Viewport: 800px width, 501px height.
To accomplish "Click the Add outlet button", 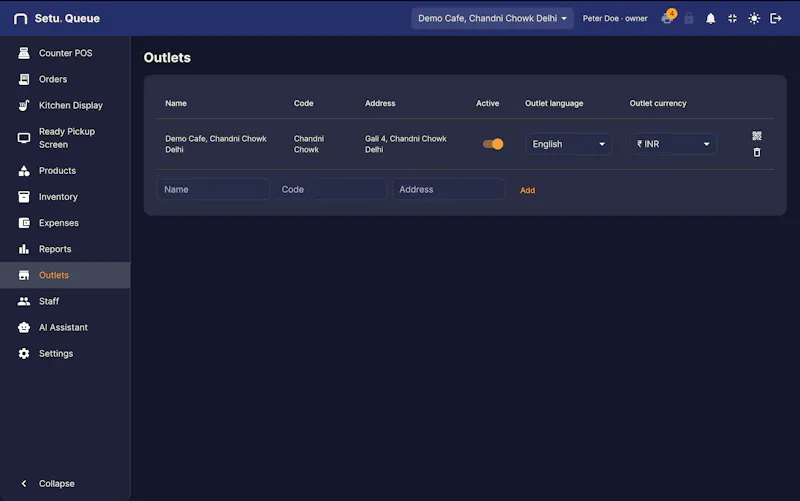I will pyautogui.click(x=528, y=190).
